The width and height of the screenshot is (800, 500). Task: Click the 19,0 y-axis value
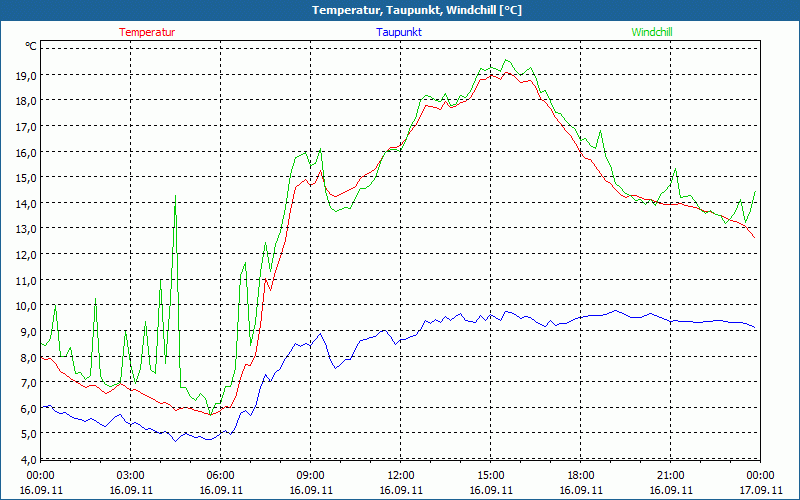coord(26,76)
